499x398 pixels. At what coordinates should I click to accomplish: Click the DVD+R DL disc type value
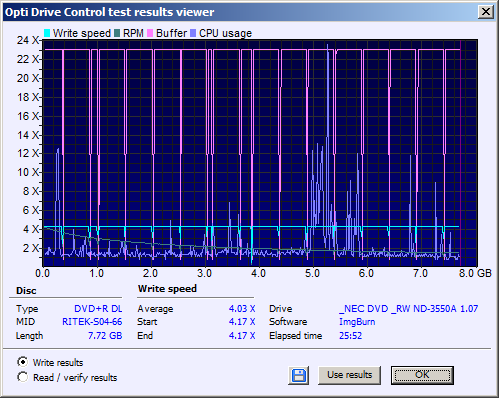(x=98, y=309)
